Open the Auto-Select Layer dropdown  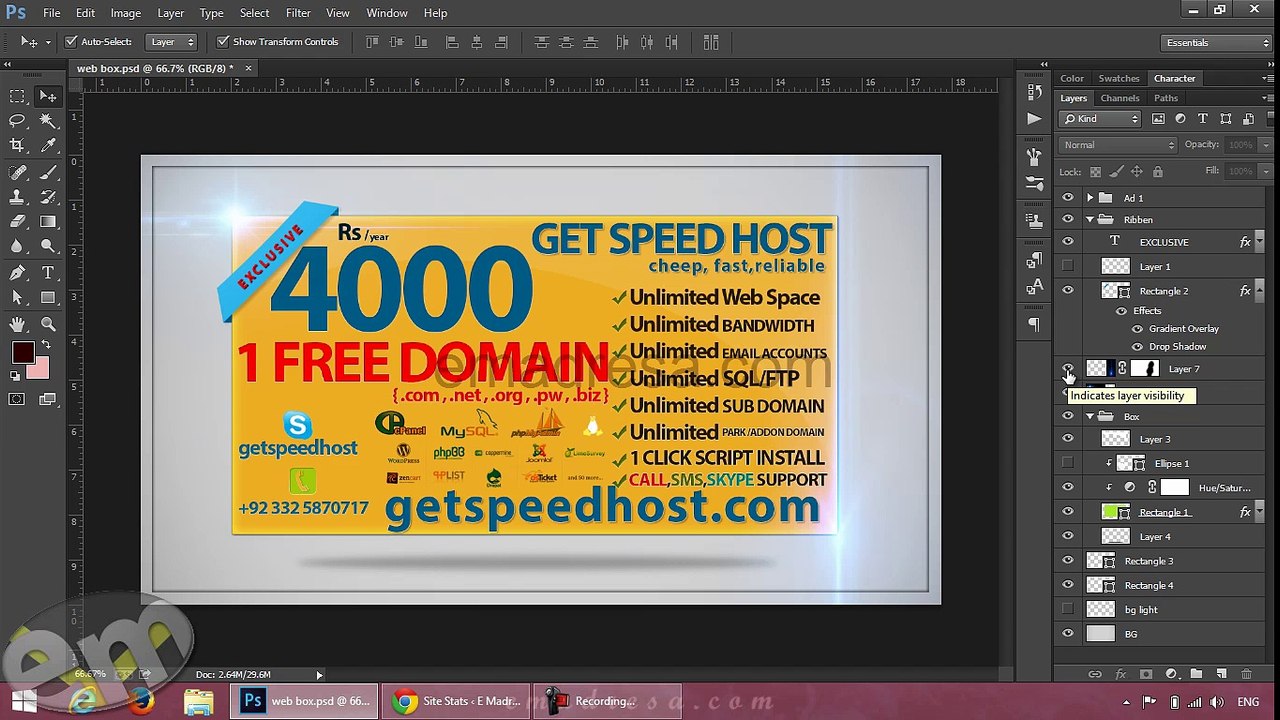coord(172,42)
